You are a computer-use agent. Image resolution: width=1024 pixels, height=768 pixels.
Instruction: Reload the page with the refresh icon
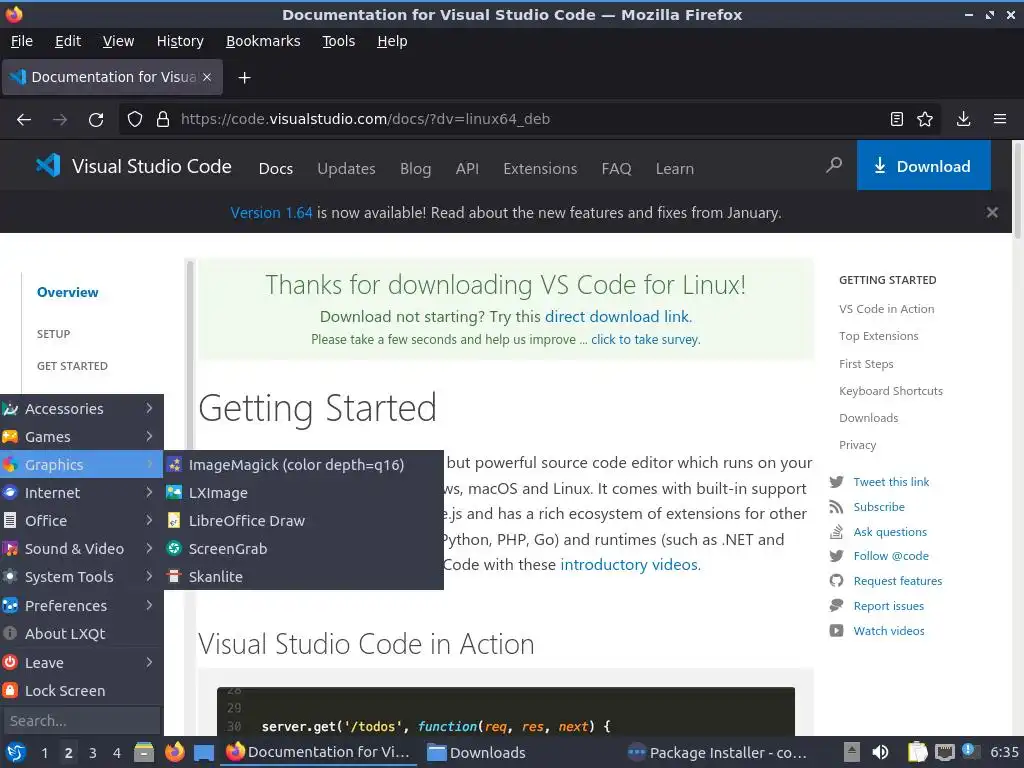96,120
